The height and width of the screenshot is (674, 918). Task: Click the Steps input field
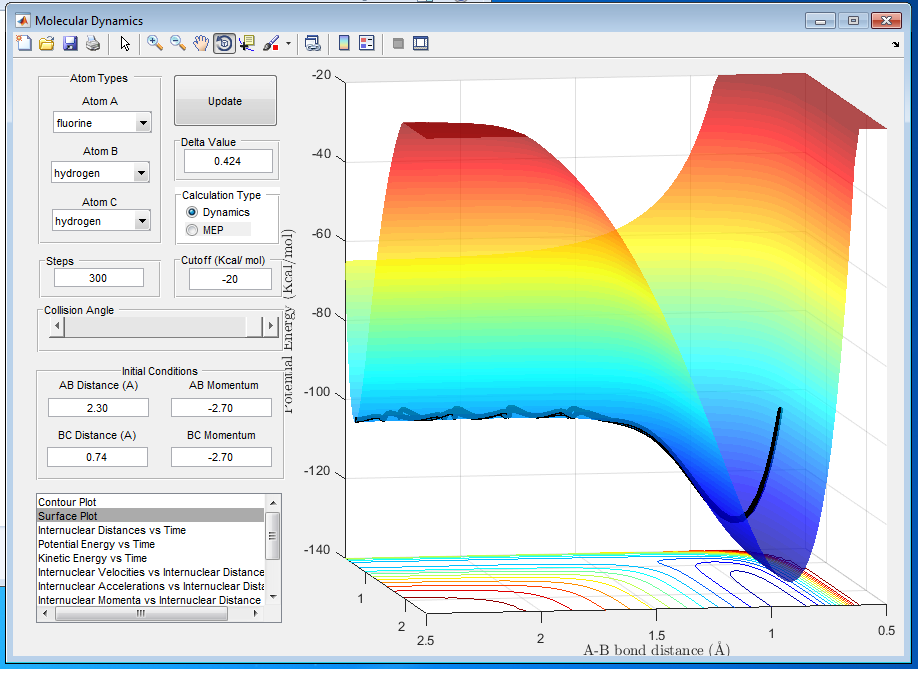(99, 278)
